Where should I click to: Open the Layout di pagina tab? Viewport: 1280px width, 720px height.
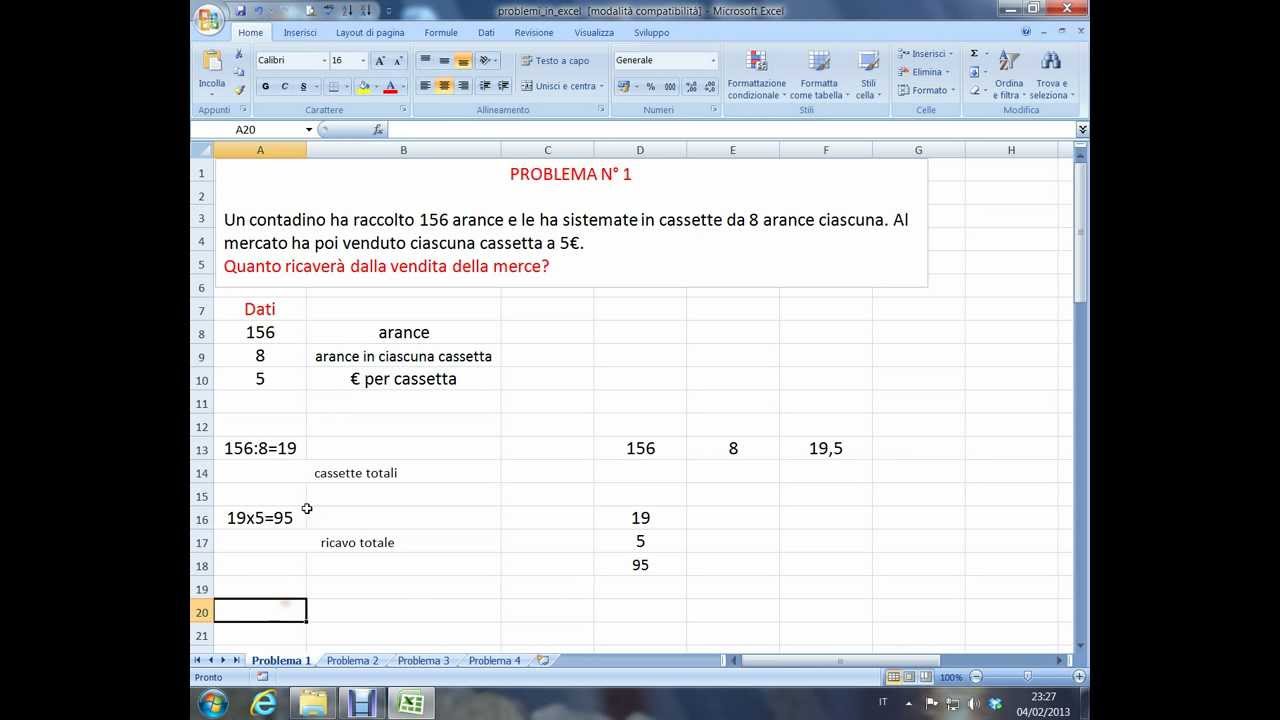[x=370, y=32]
